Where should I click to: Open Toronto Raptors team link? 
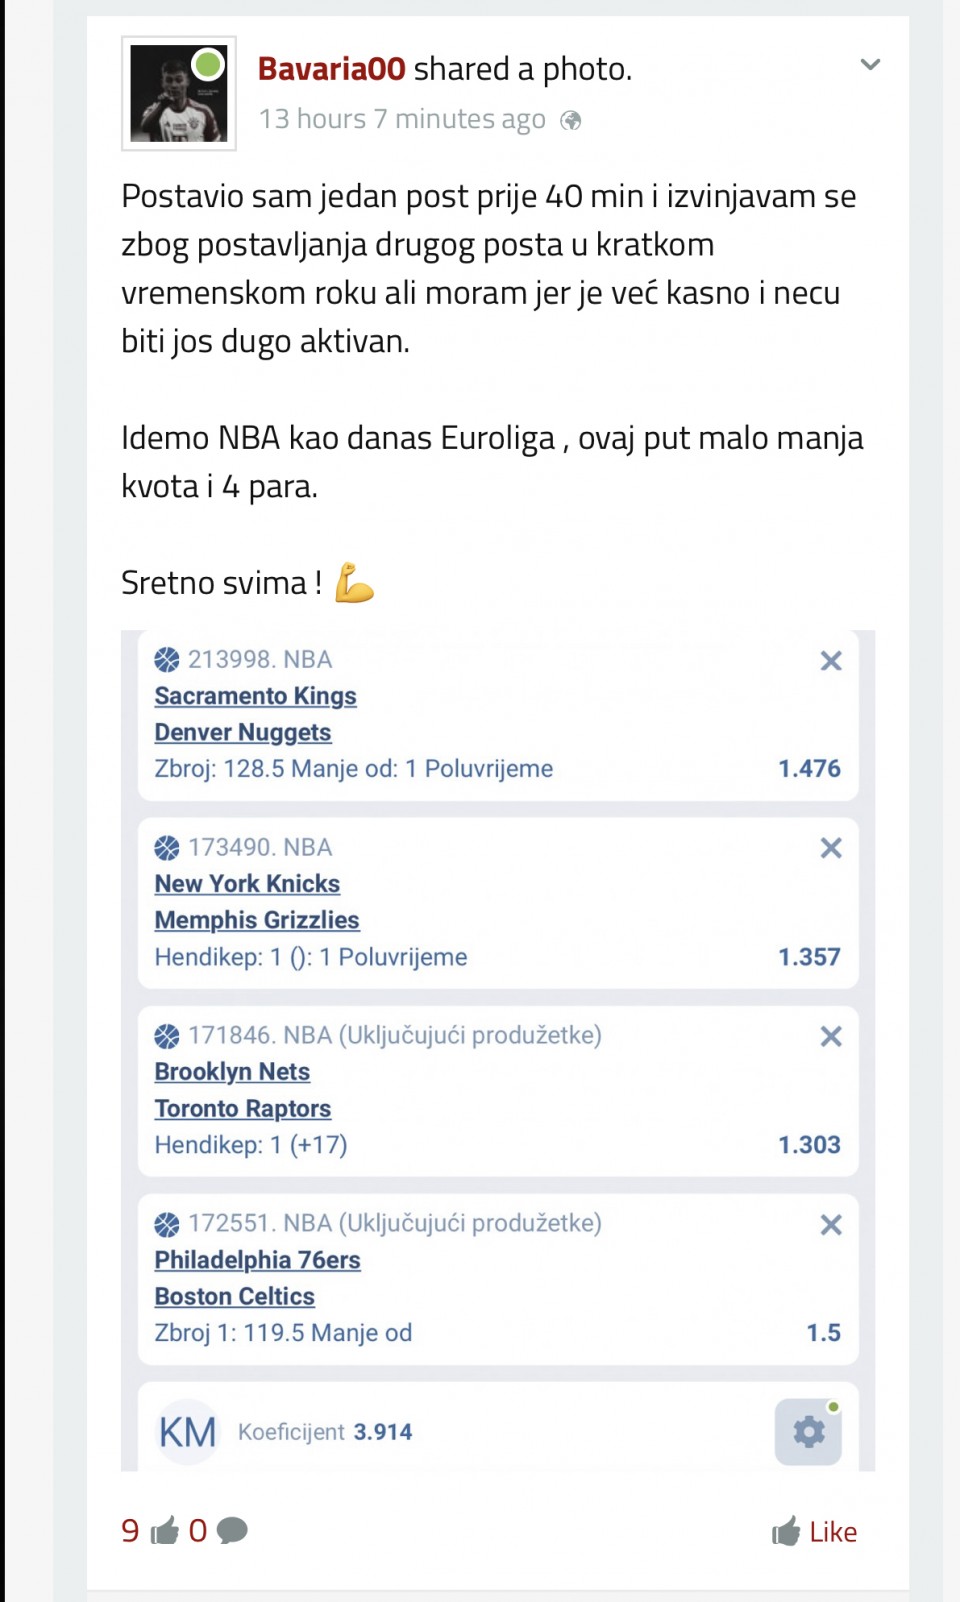(x=242, y=1109)
